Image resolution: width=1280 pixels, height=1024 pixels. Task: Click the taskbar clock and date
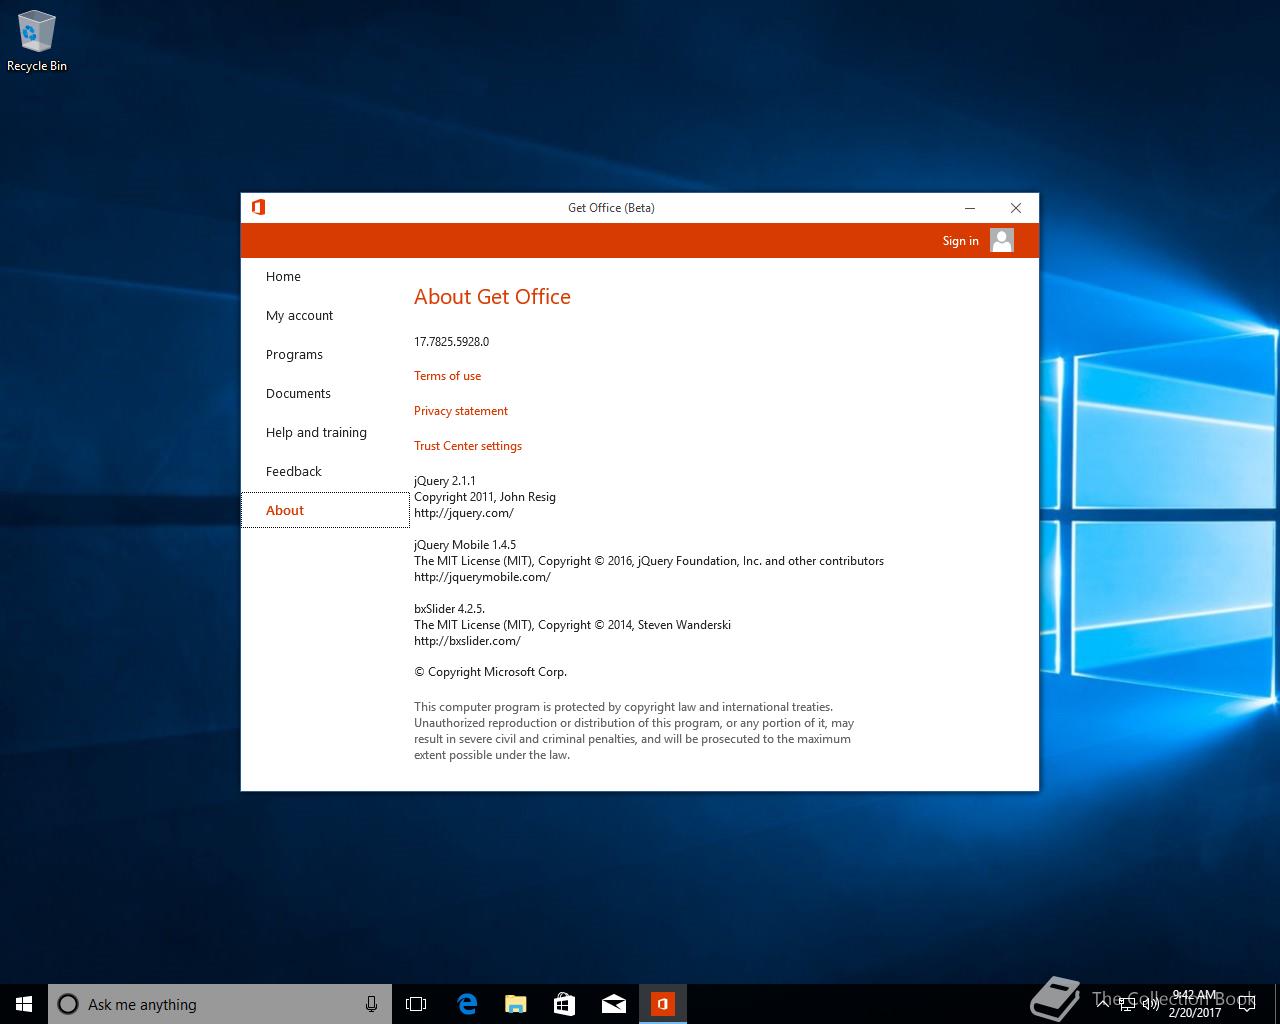coord(1195,1004)
